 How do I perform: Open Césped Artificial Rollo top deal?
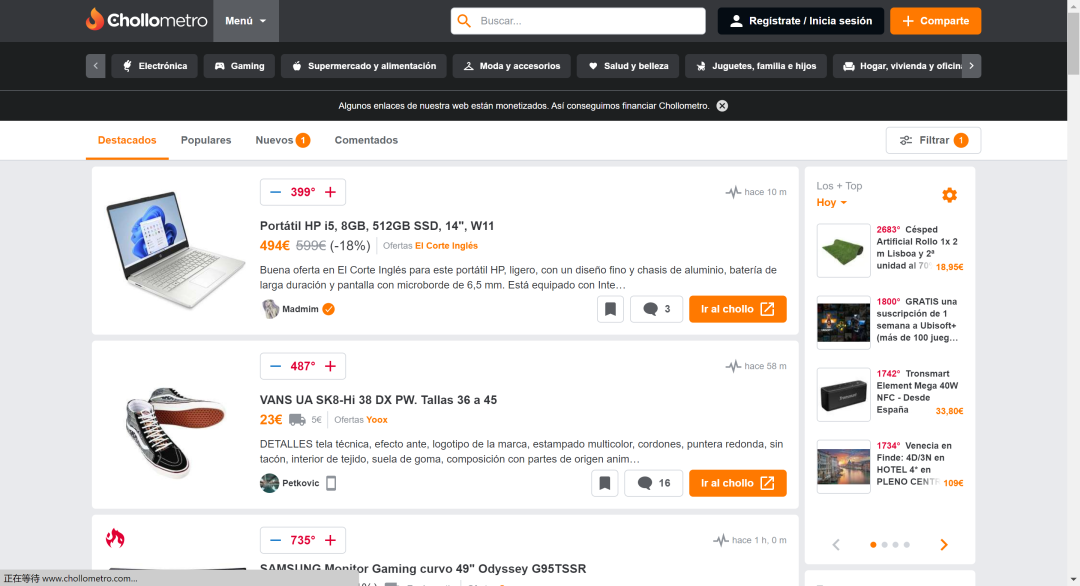pyautogui.click(x=917, y=248)
